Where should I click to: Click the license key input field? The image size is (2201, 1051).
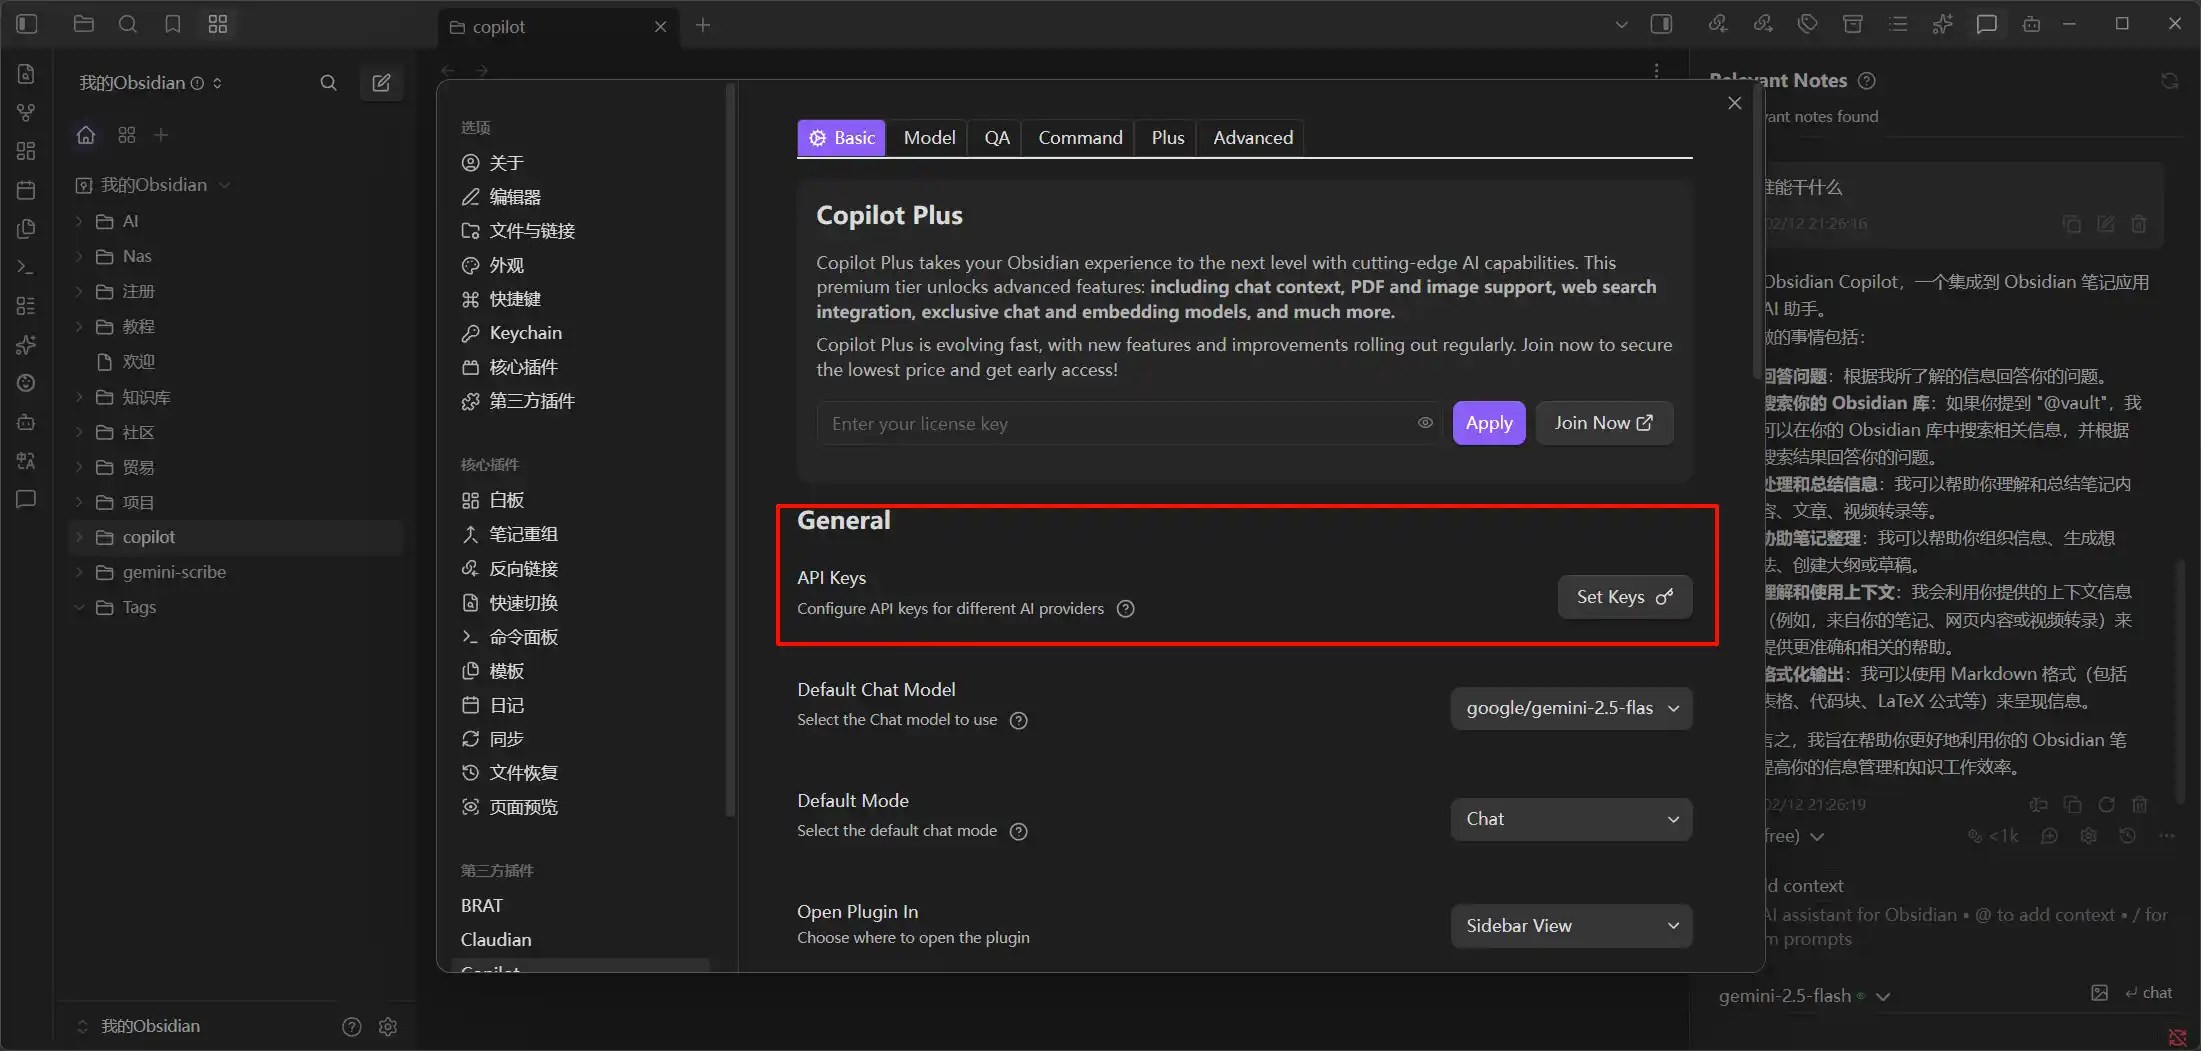pos(1115,424)
